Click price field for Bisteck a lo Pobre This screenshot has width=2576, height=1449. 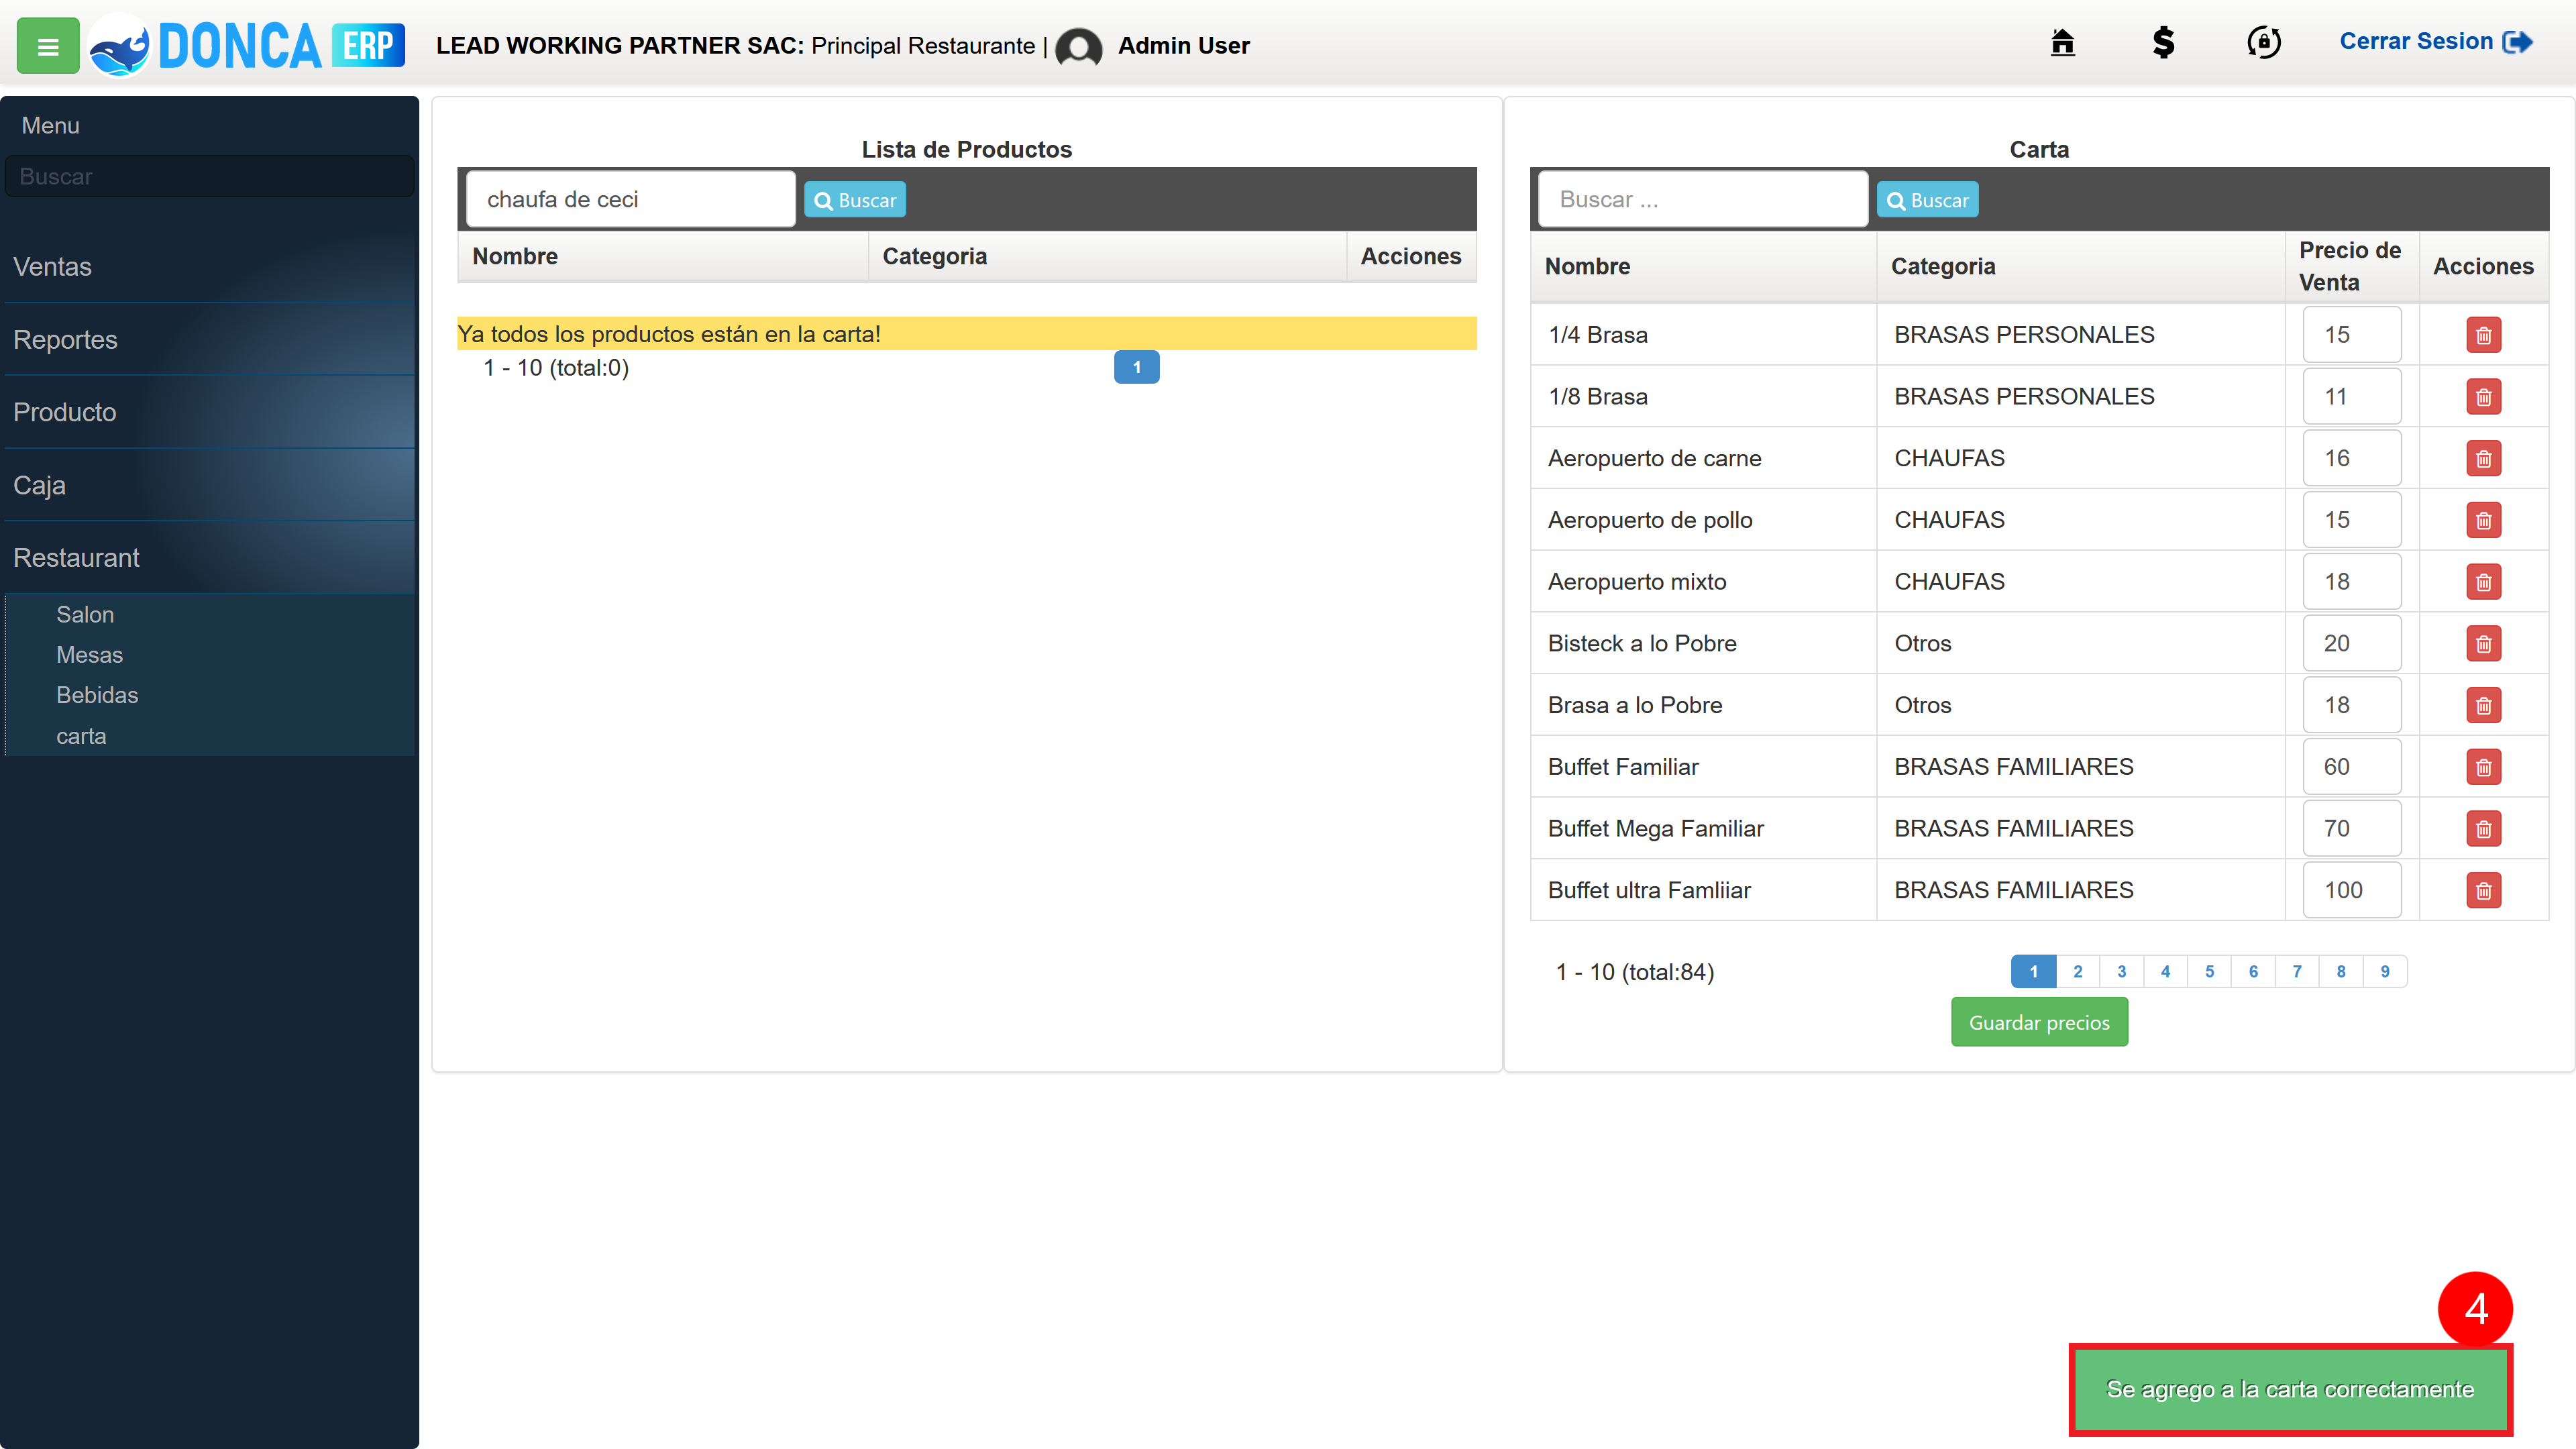[2352, 644]
